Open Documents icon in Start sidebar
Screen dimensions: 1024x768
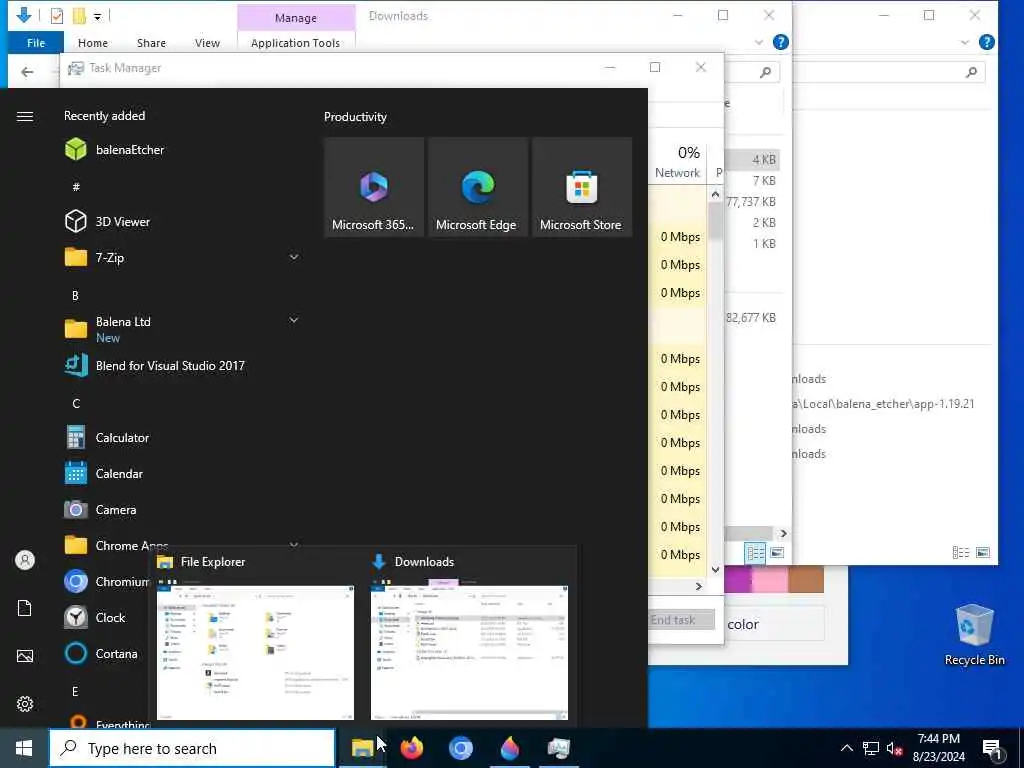(25, 608)
